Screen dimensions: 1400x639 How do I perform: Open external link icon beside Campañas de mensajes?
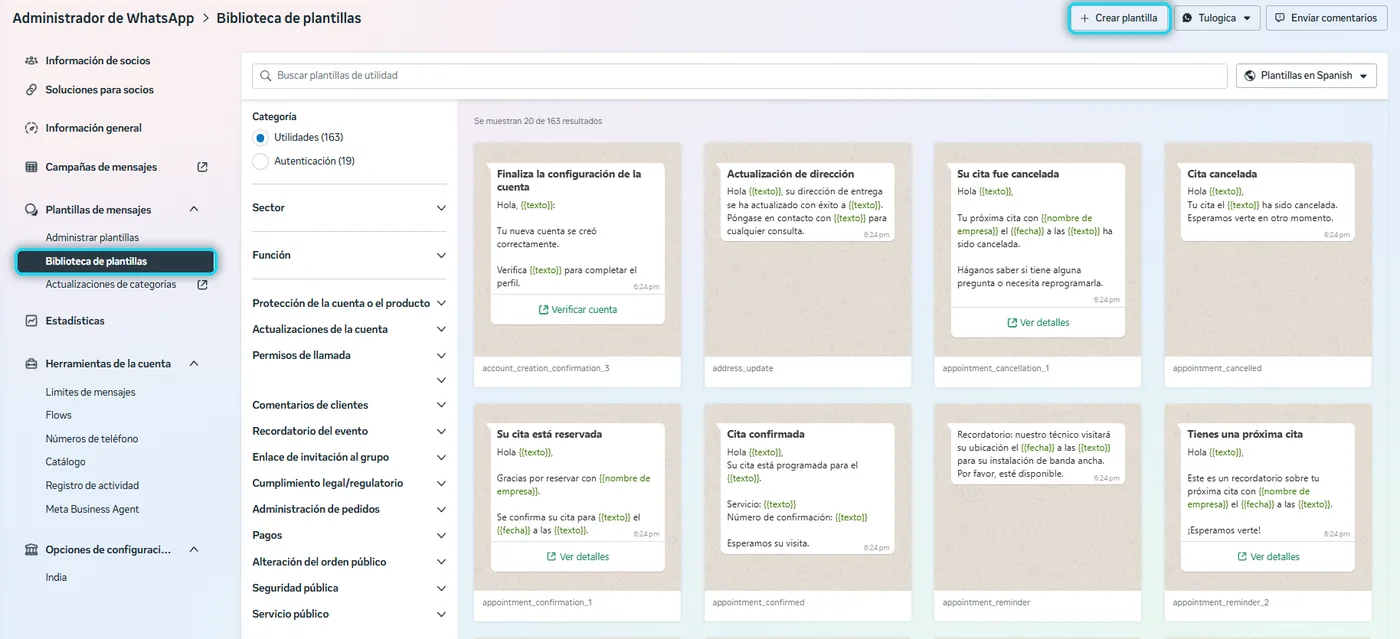202,167
